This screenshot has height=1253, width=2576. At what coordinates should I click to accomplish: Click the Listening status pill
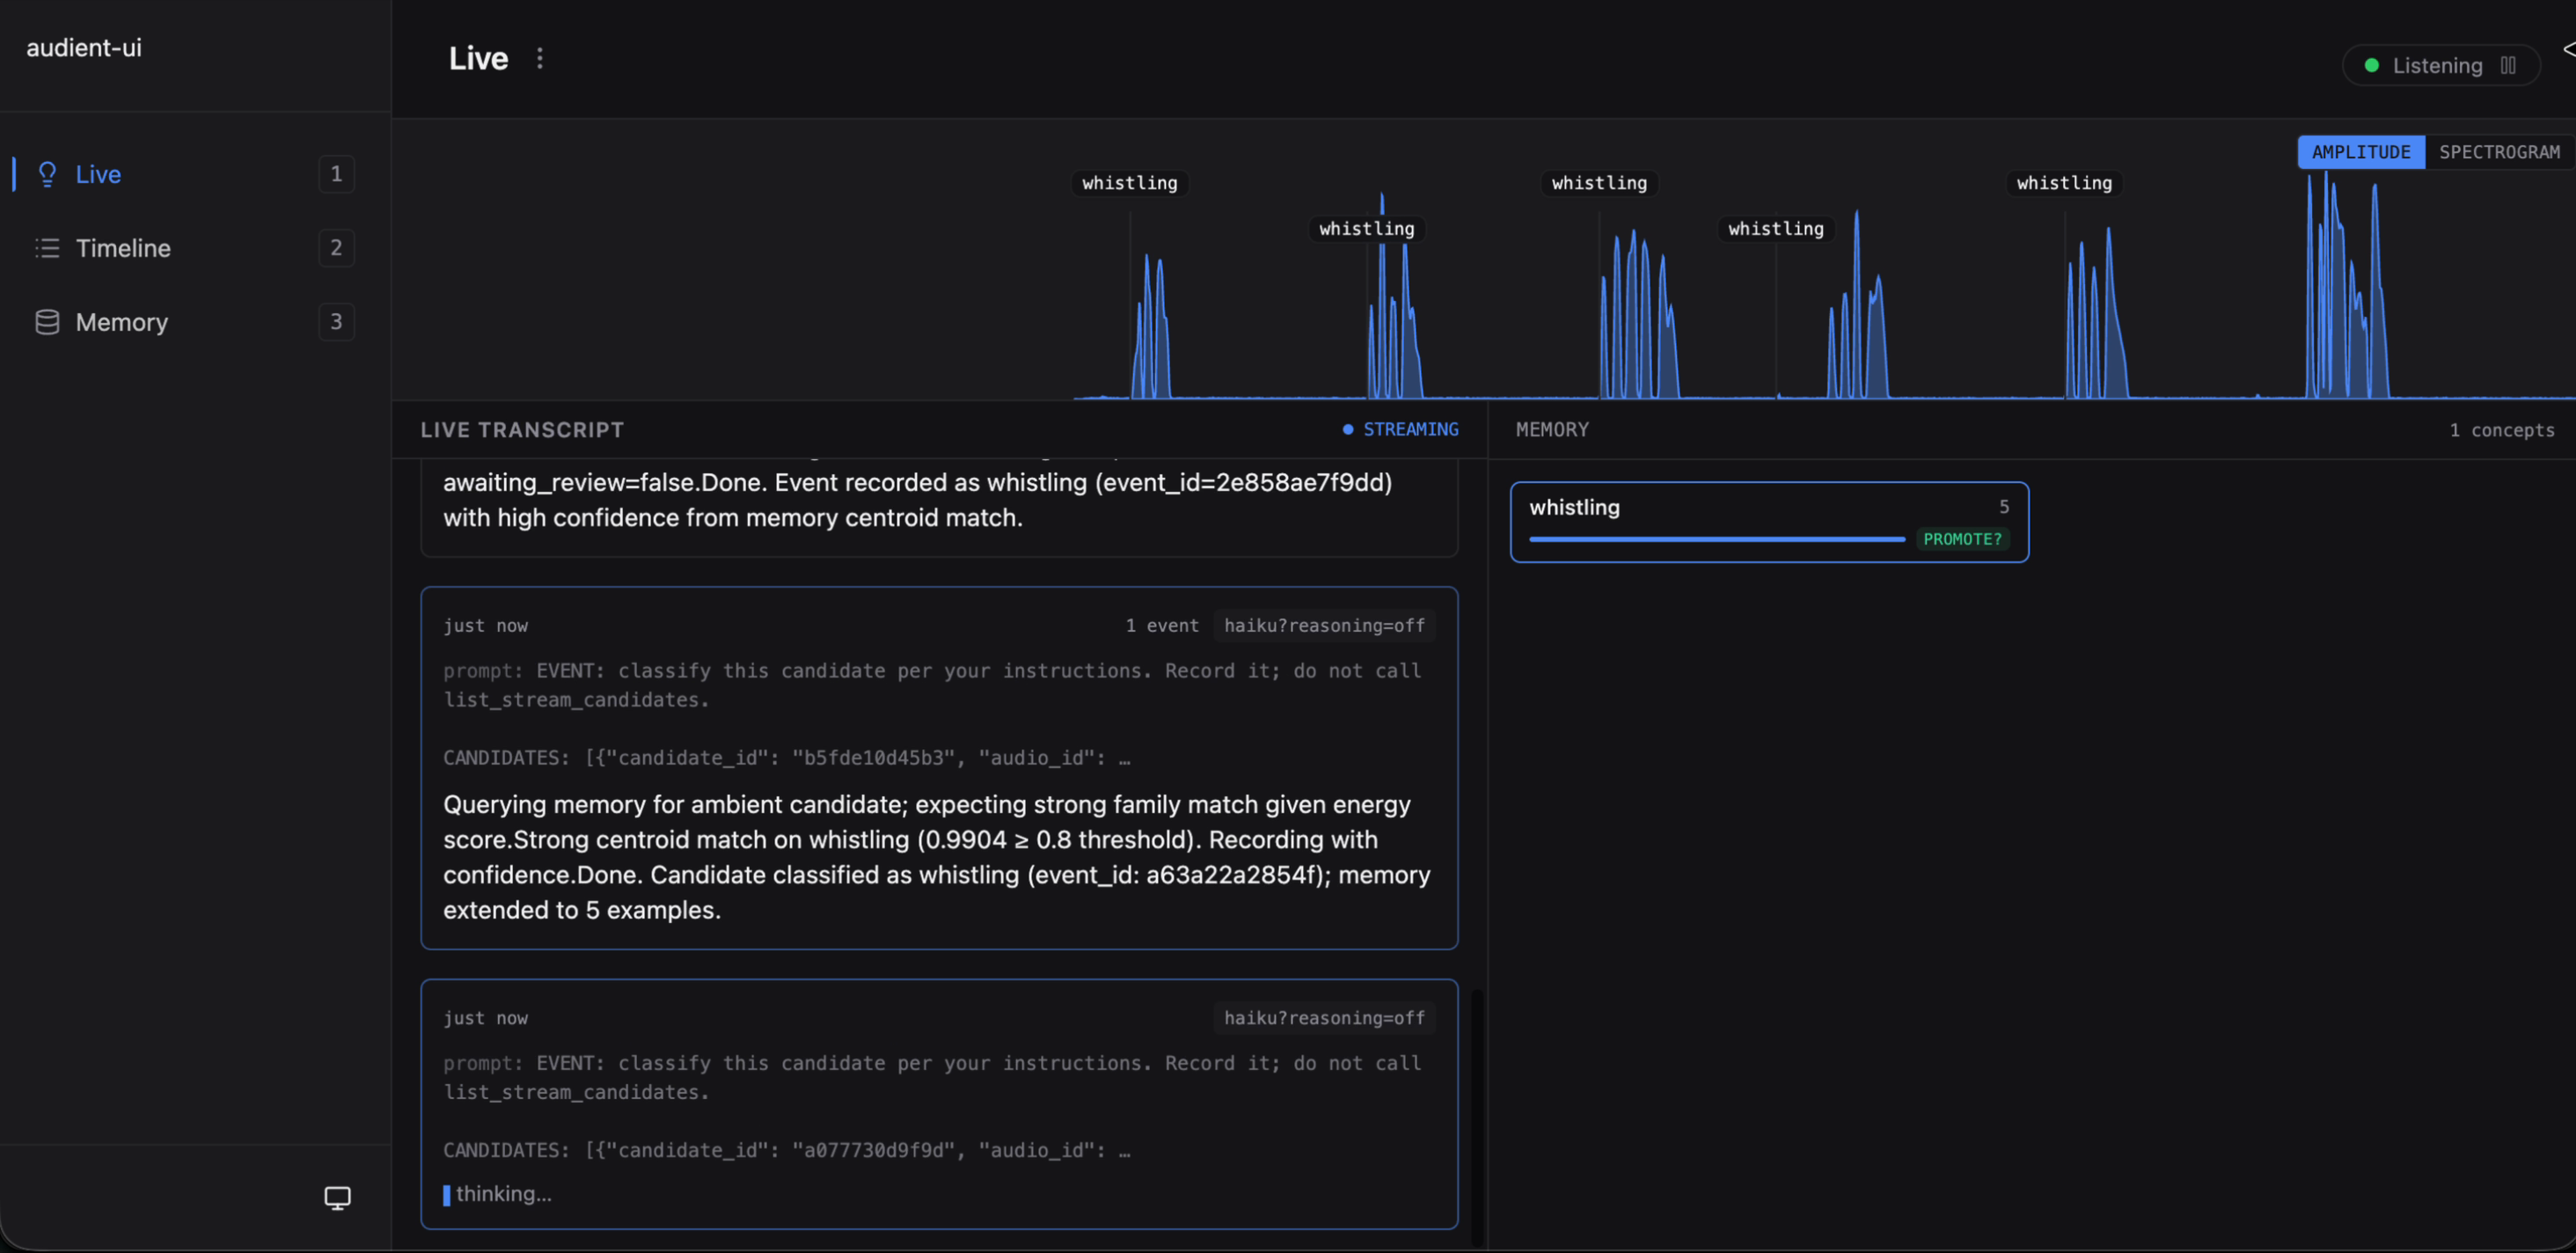[2440, 65]
